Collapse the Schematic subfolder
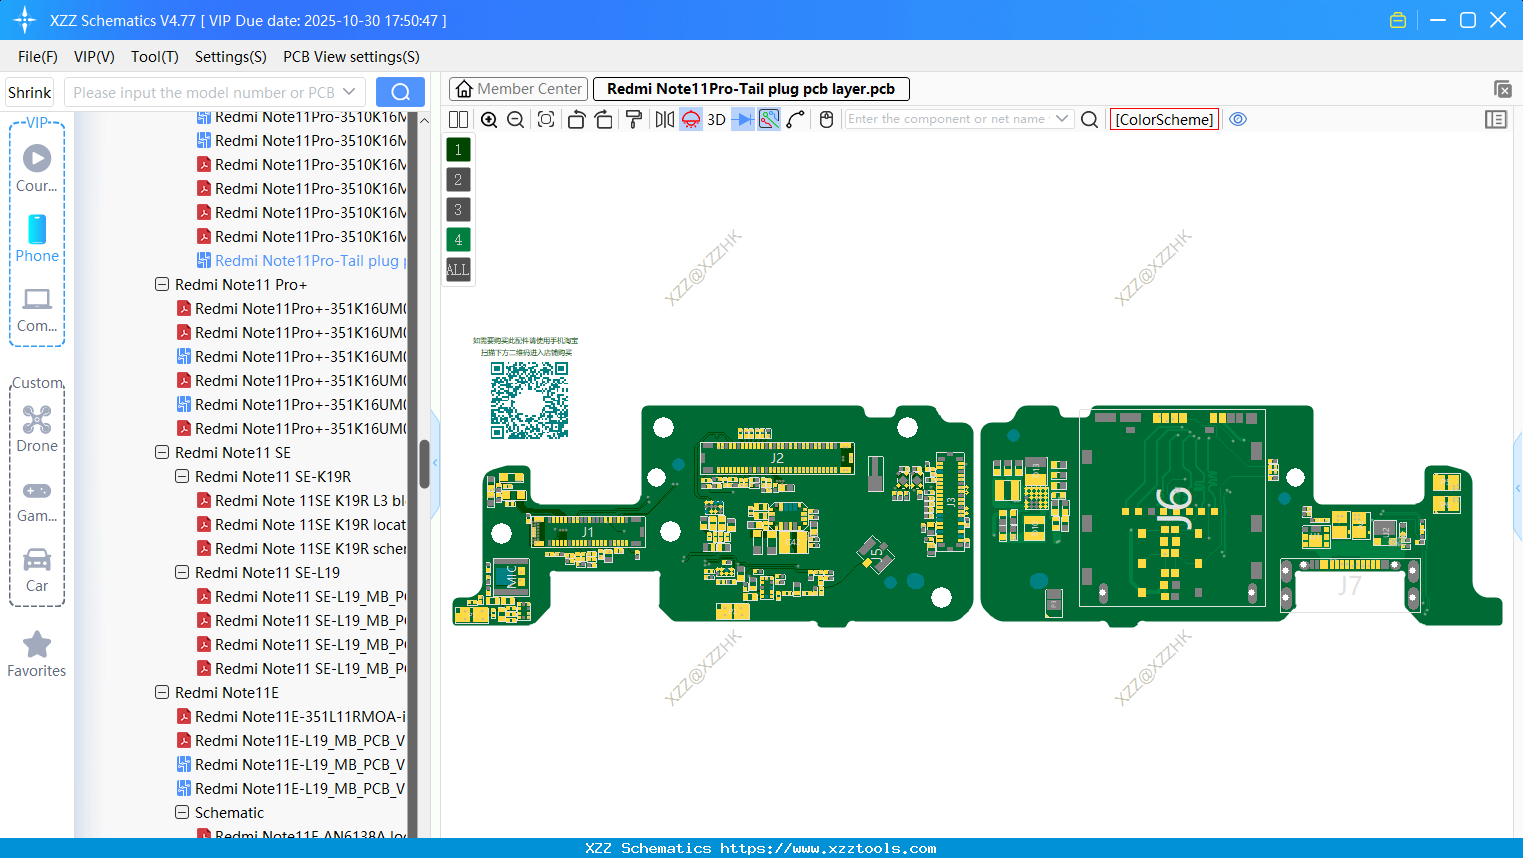The height and width of the screenshot is (858, 1523). pyautogui.click(x=182, y=812)
